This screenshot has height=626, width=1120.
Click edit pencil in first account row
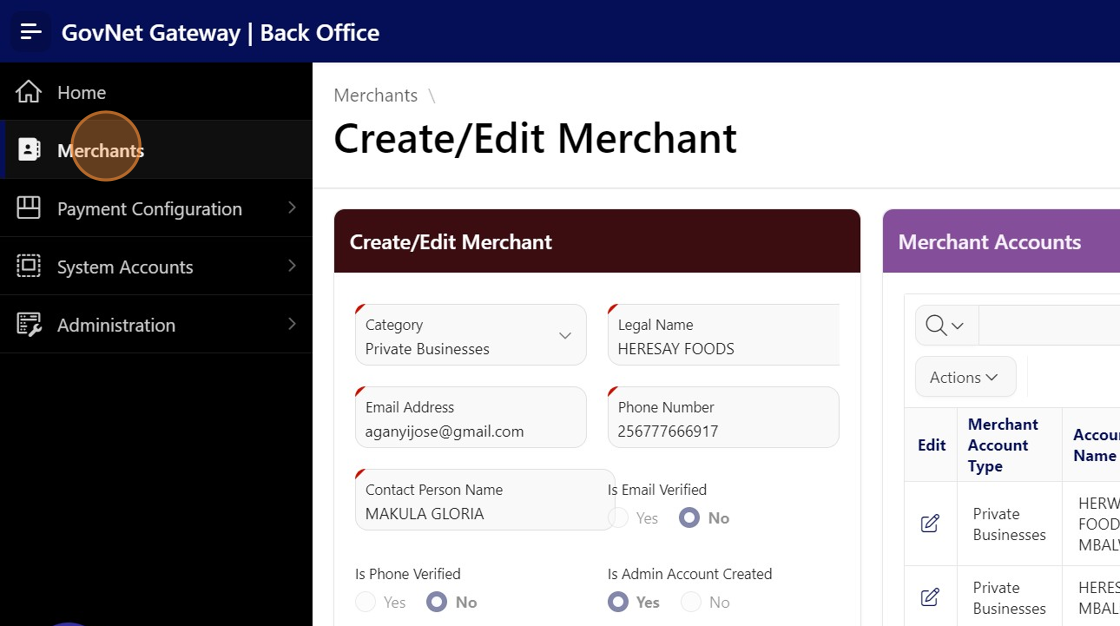tap(930, 523)
